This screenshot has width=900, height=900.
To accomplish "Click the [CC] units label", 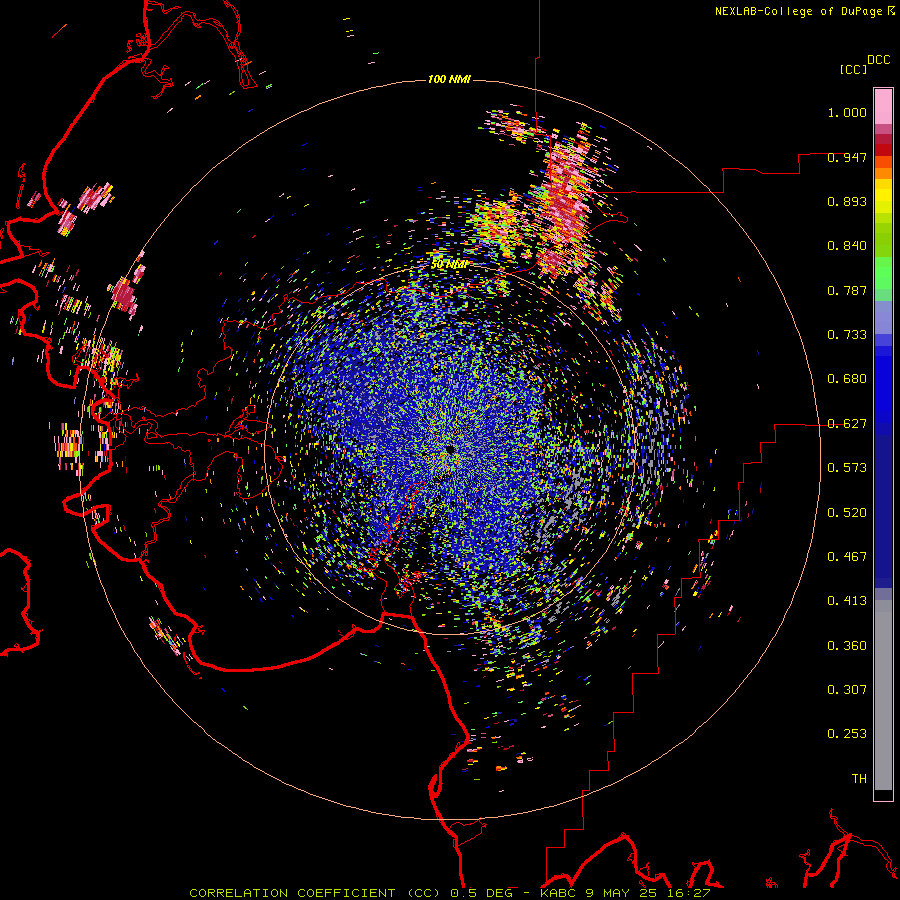I will coord(853,69).
